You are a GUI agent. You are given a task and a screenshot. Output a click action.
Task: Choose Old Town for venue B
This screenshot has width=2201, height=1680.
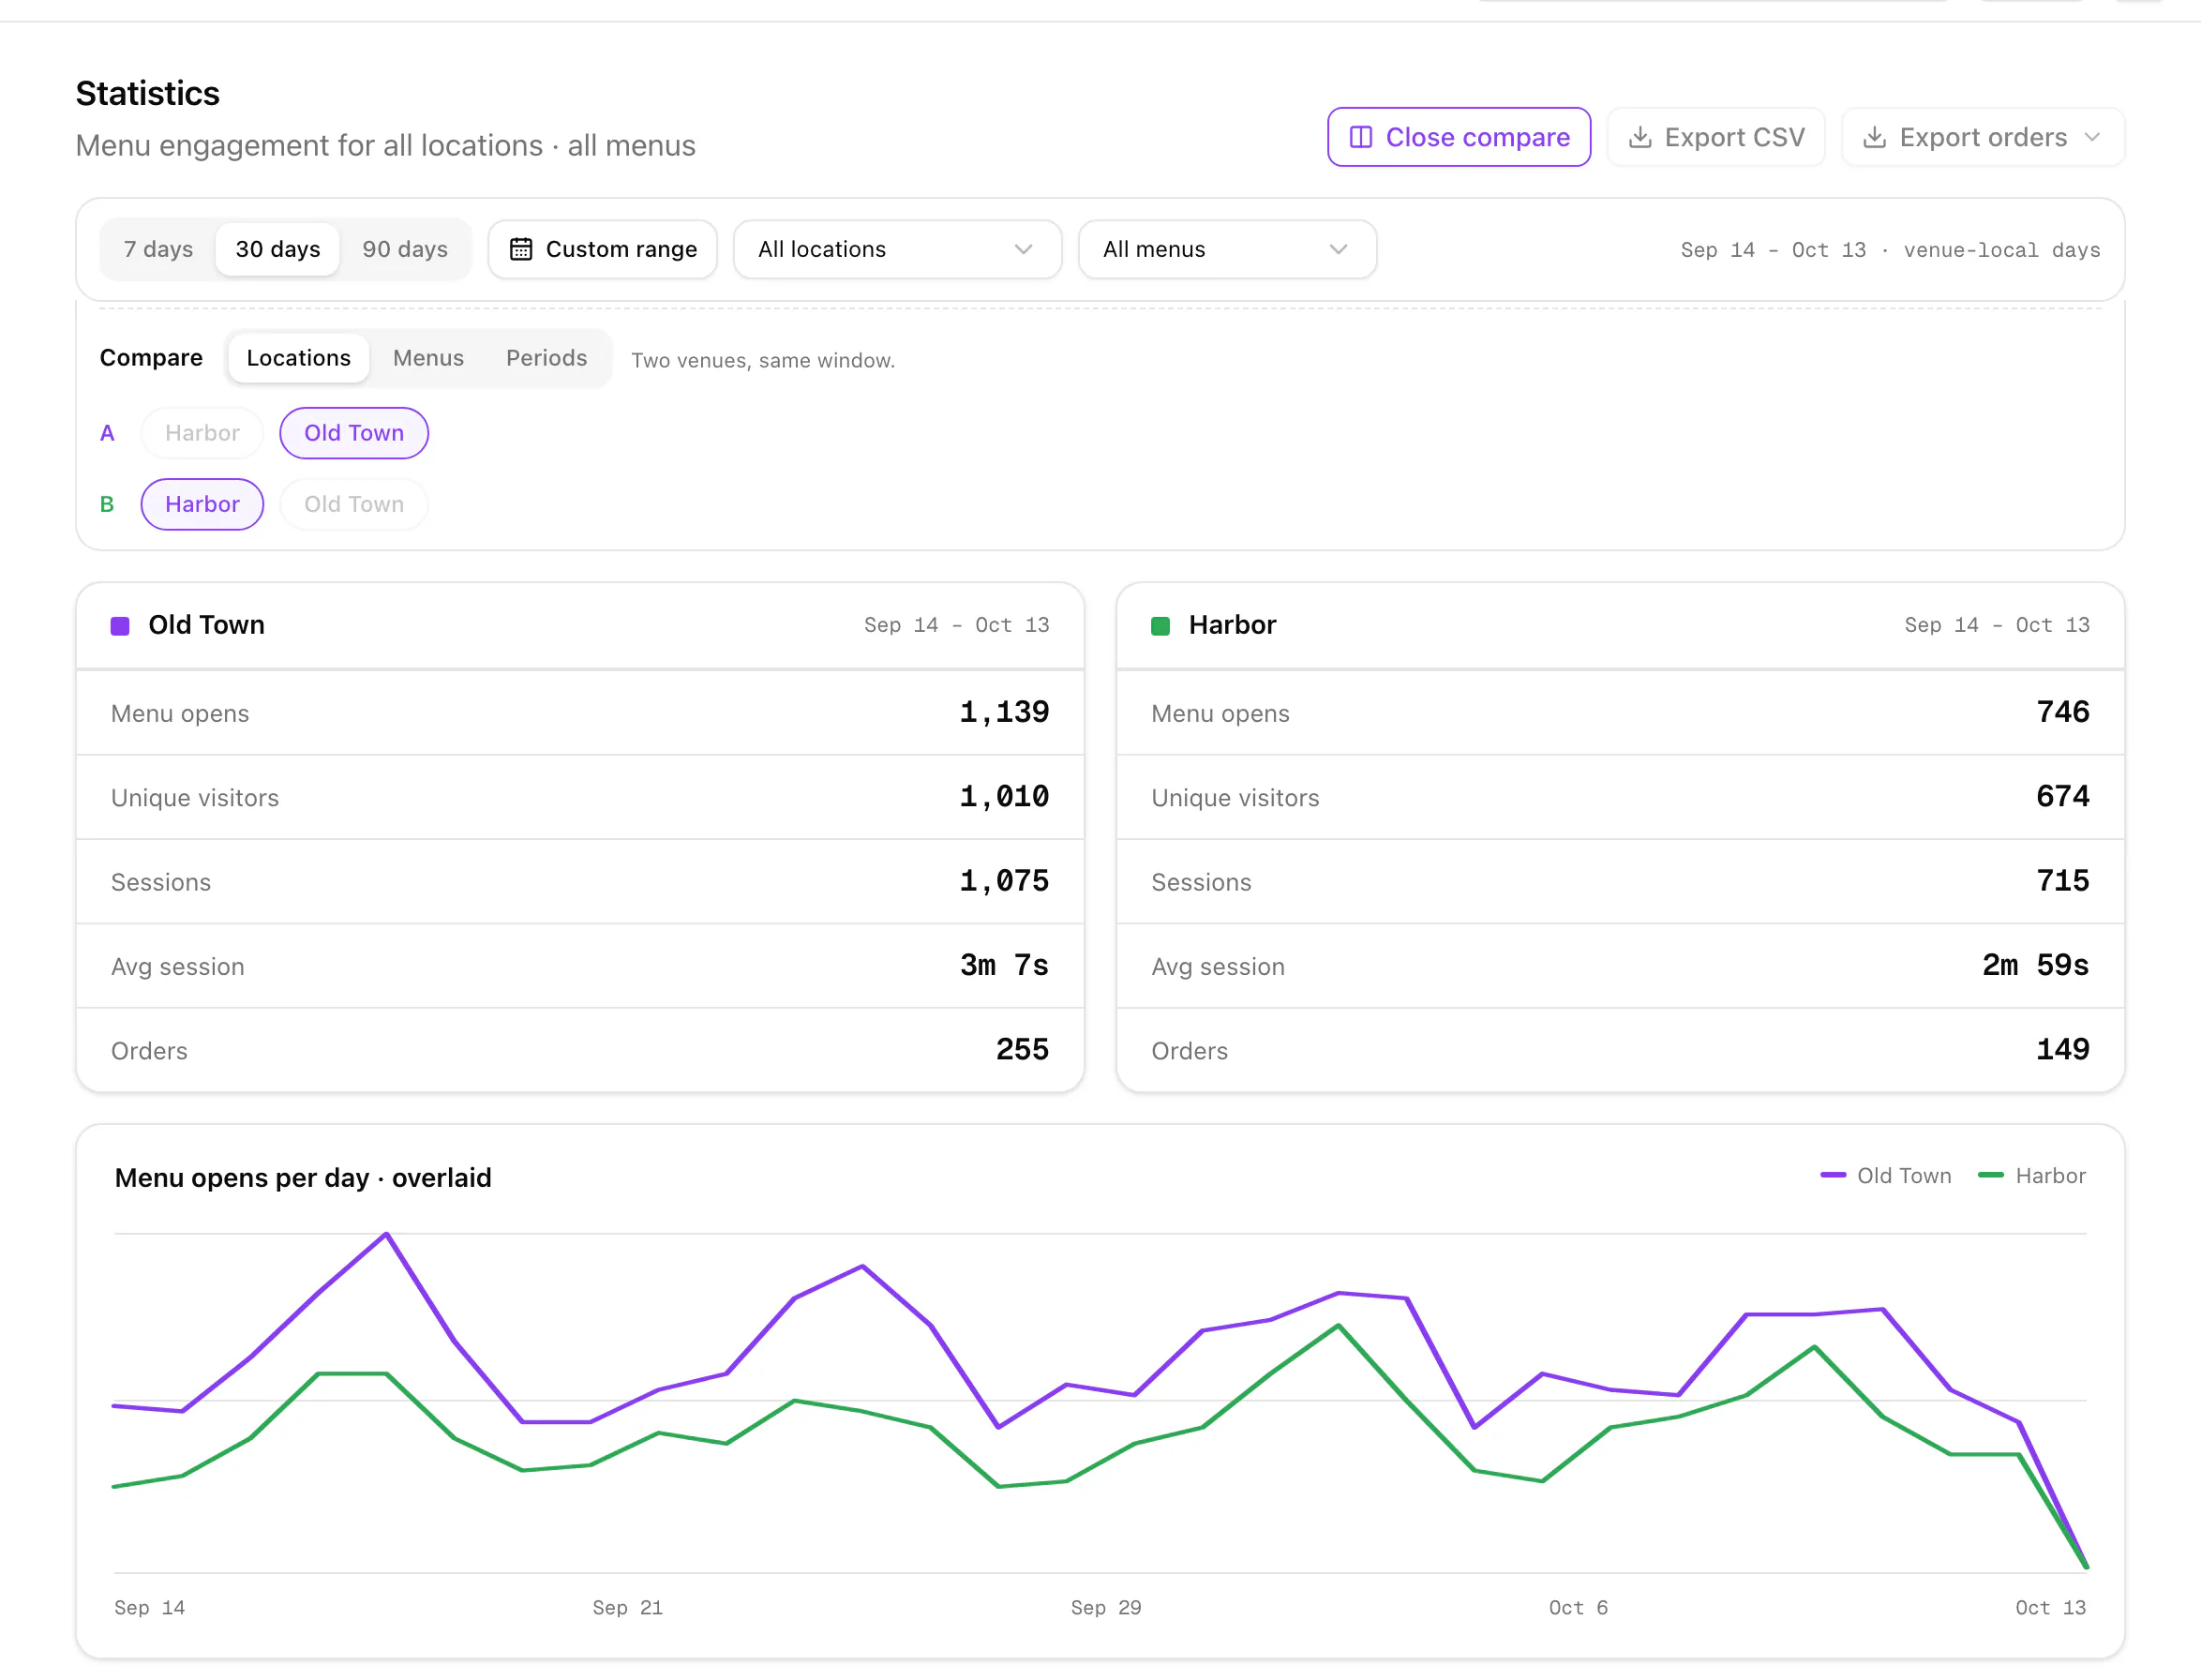(x=354, y=504)
